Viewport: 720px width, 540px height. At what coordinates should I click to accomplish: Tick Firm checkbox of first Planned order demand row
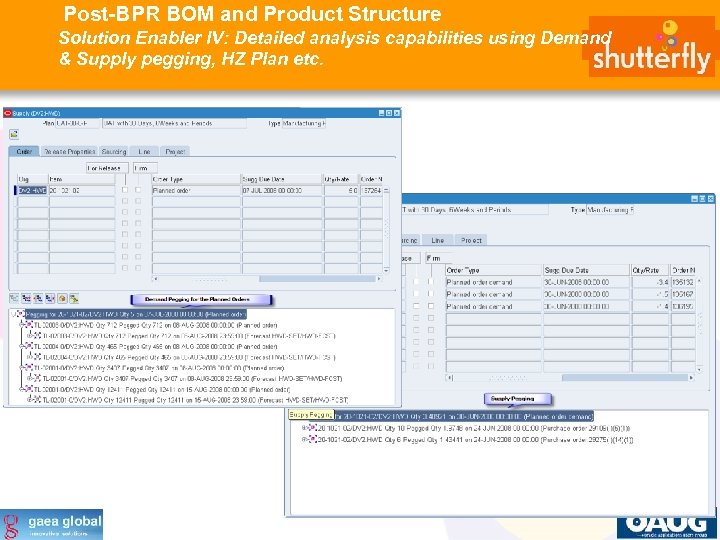pos(431,281)
